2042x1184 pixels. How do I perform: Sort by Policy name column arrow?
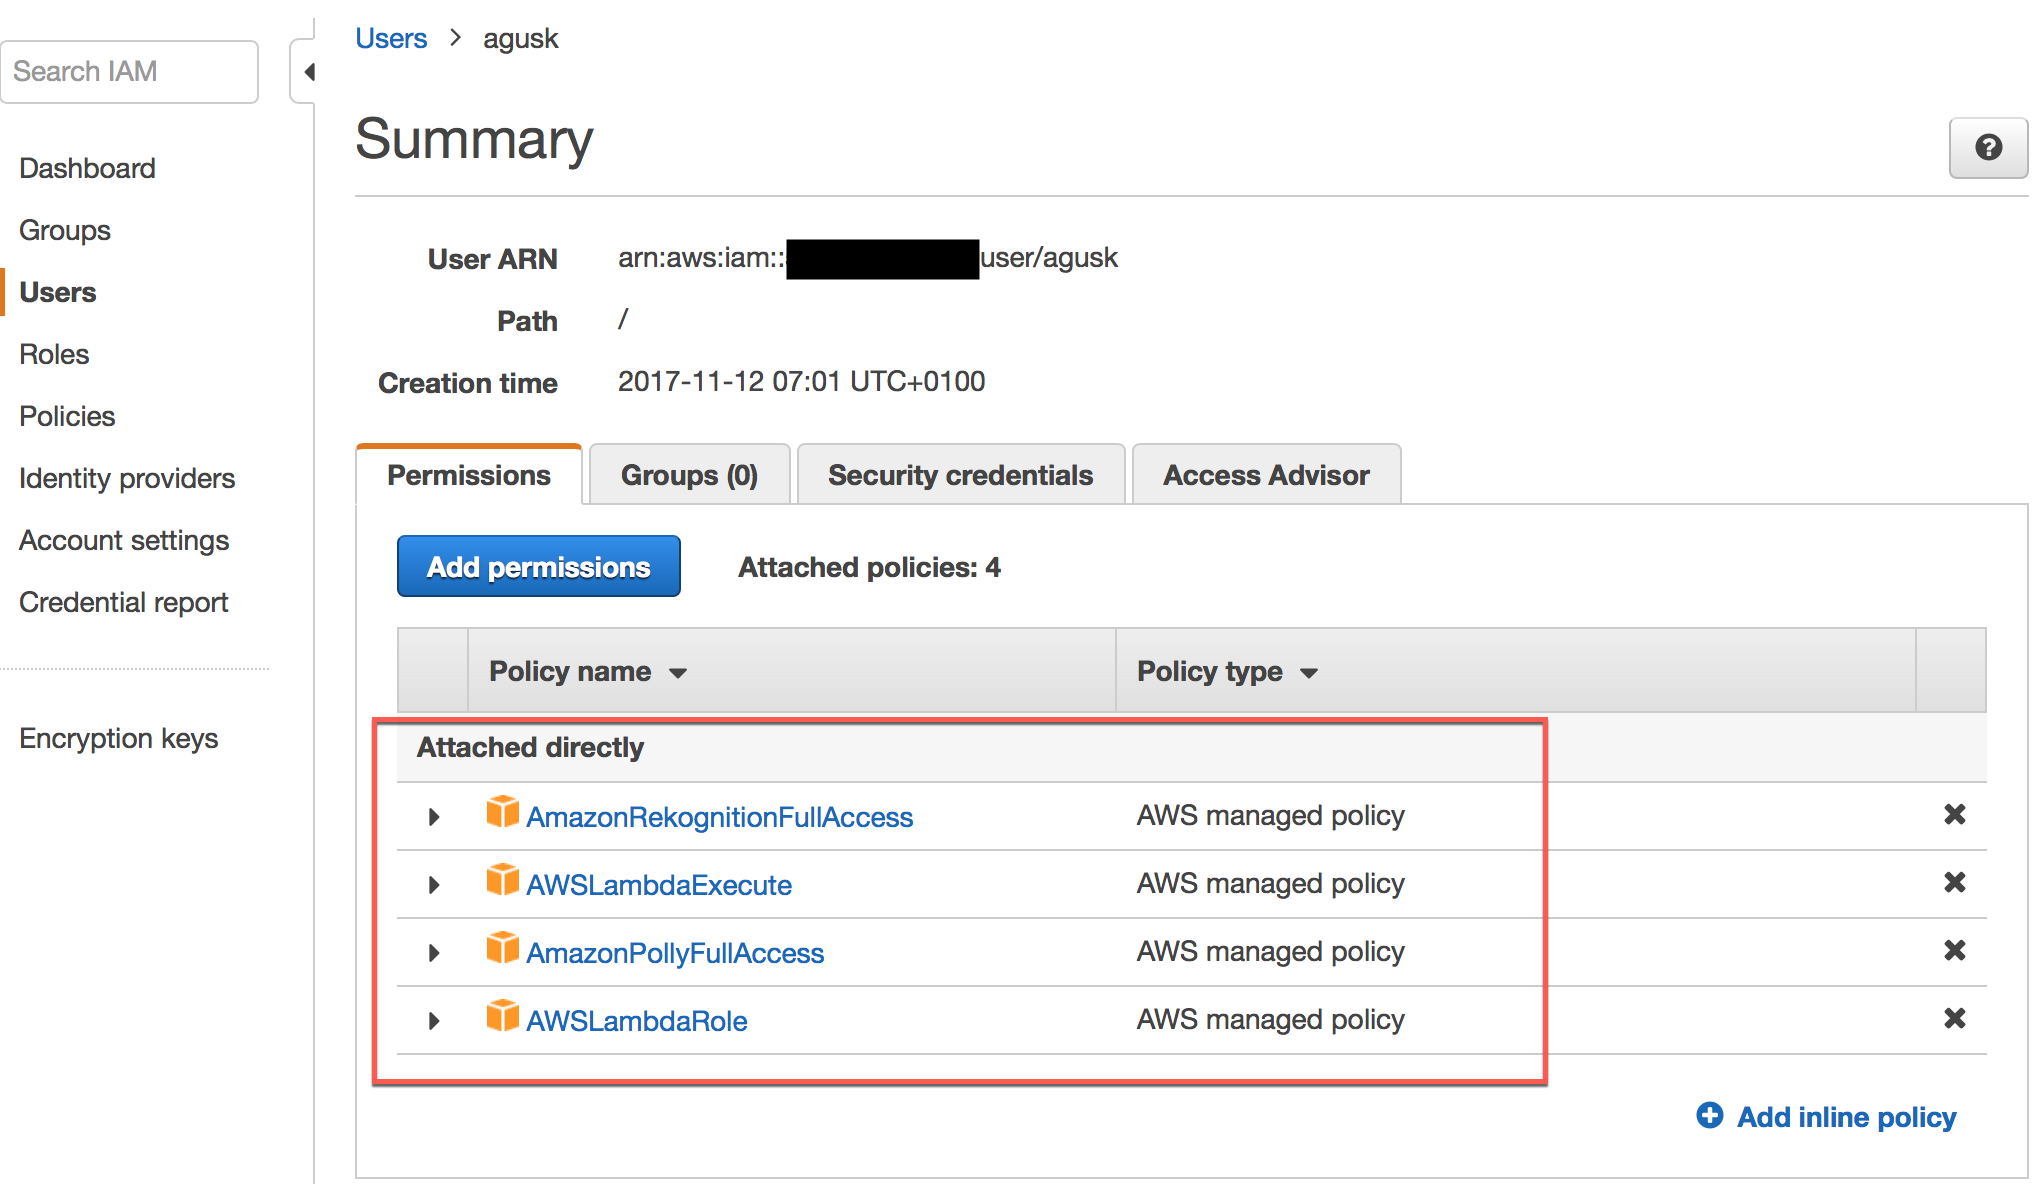point(678,673)
